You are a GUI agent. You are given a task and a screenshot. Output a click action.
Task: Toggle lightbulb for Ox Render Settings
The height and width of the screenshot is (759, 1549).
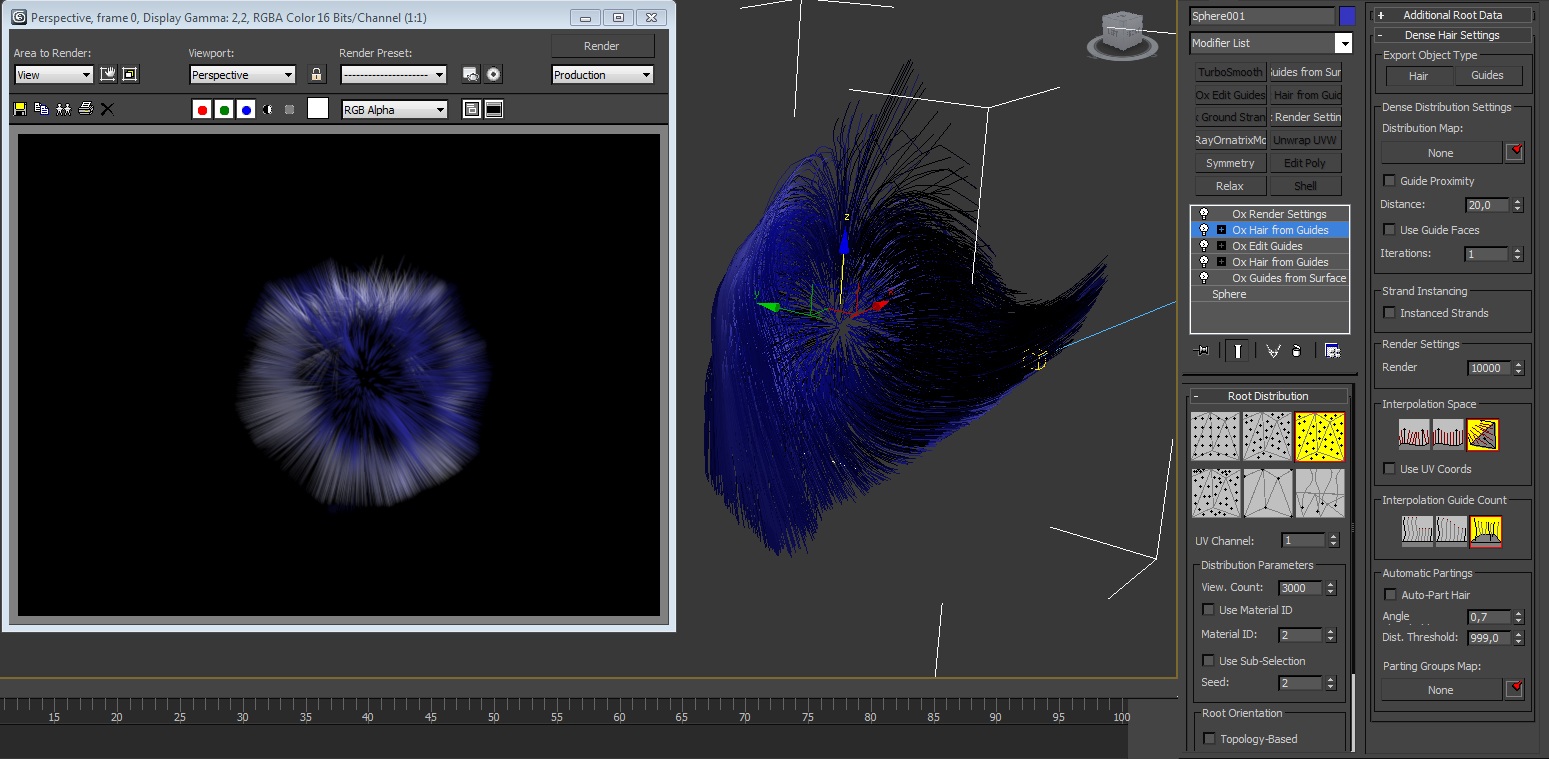[1203, 214]
